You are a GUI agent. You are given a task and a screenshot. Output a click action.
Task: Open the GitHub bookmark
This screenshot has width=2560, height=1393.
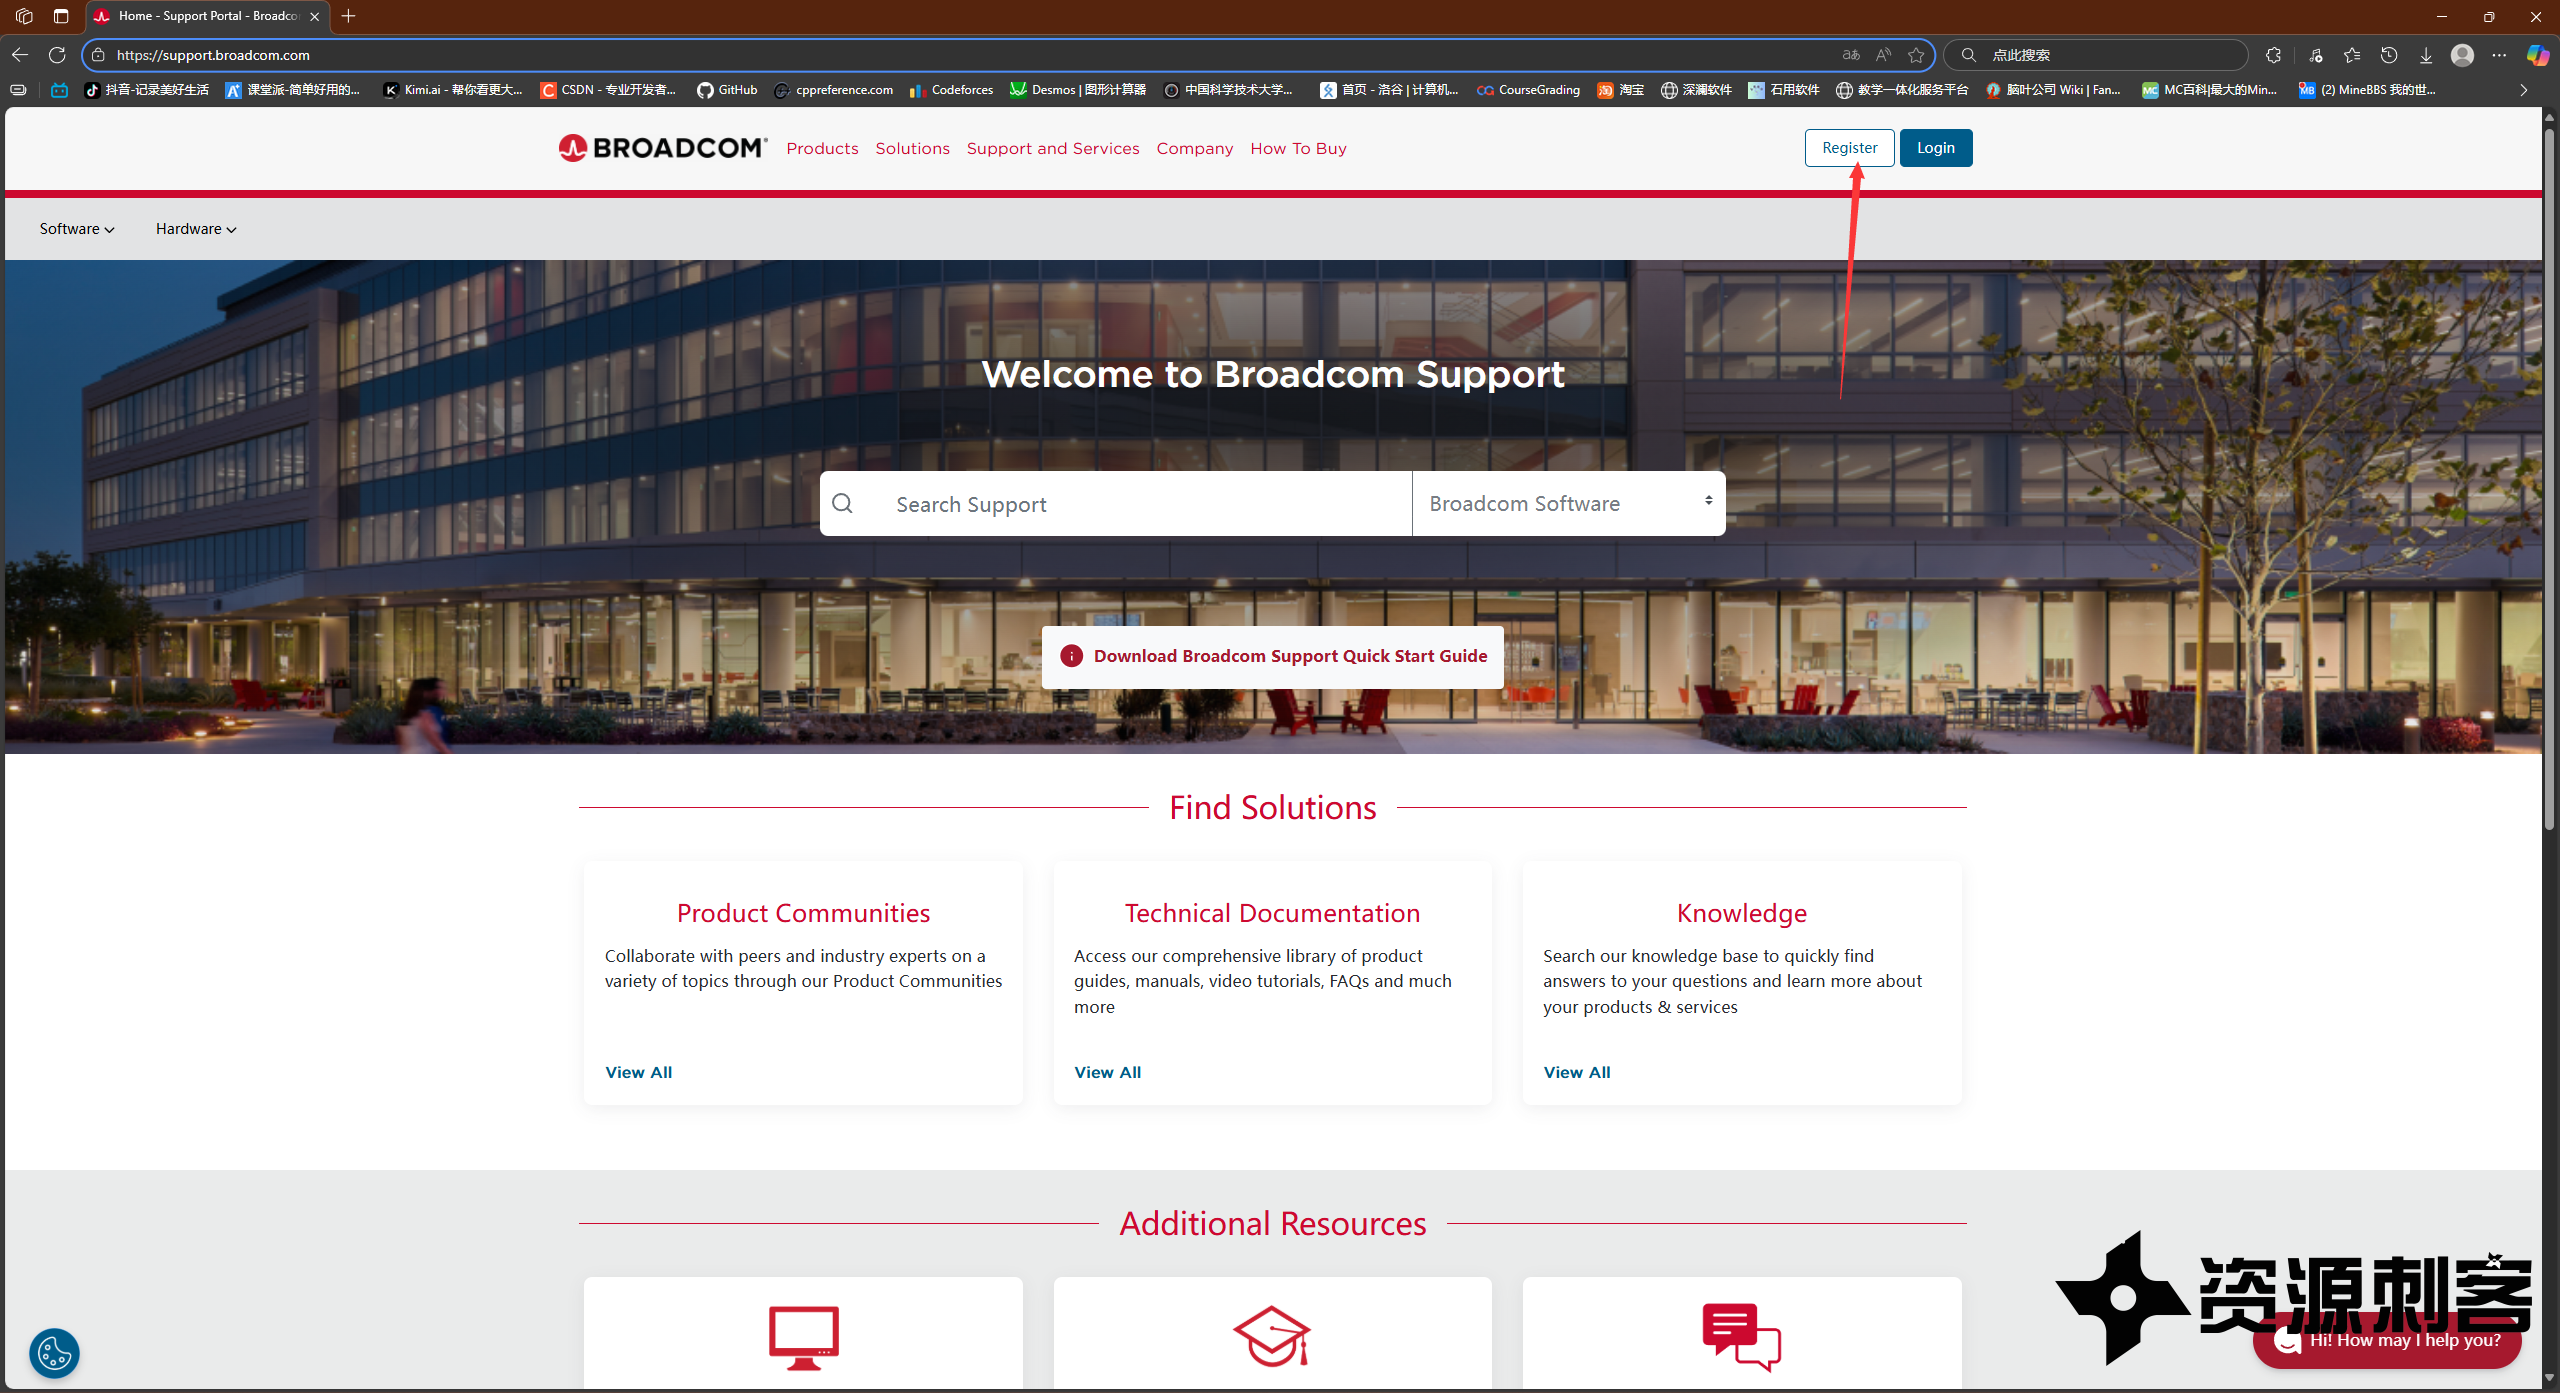pyautogui.click(x=727, y=90)
